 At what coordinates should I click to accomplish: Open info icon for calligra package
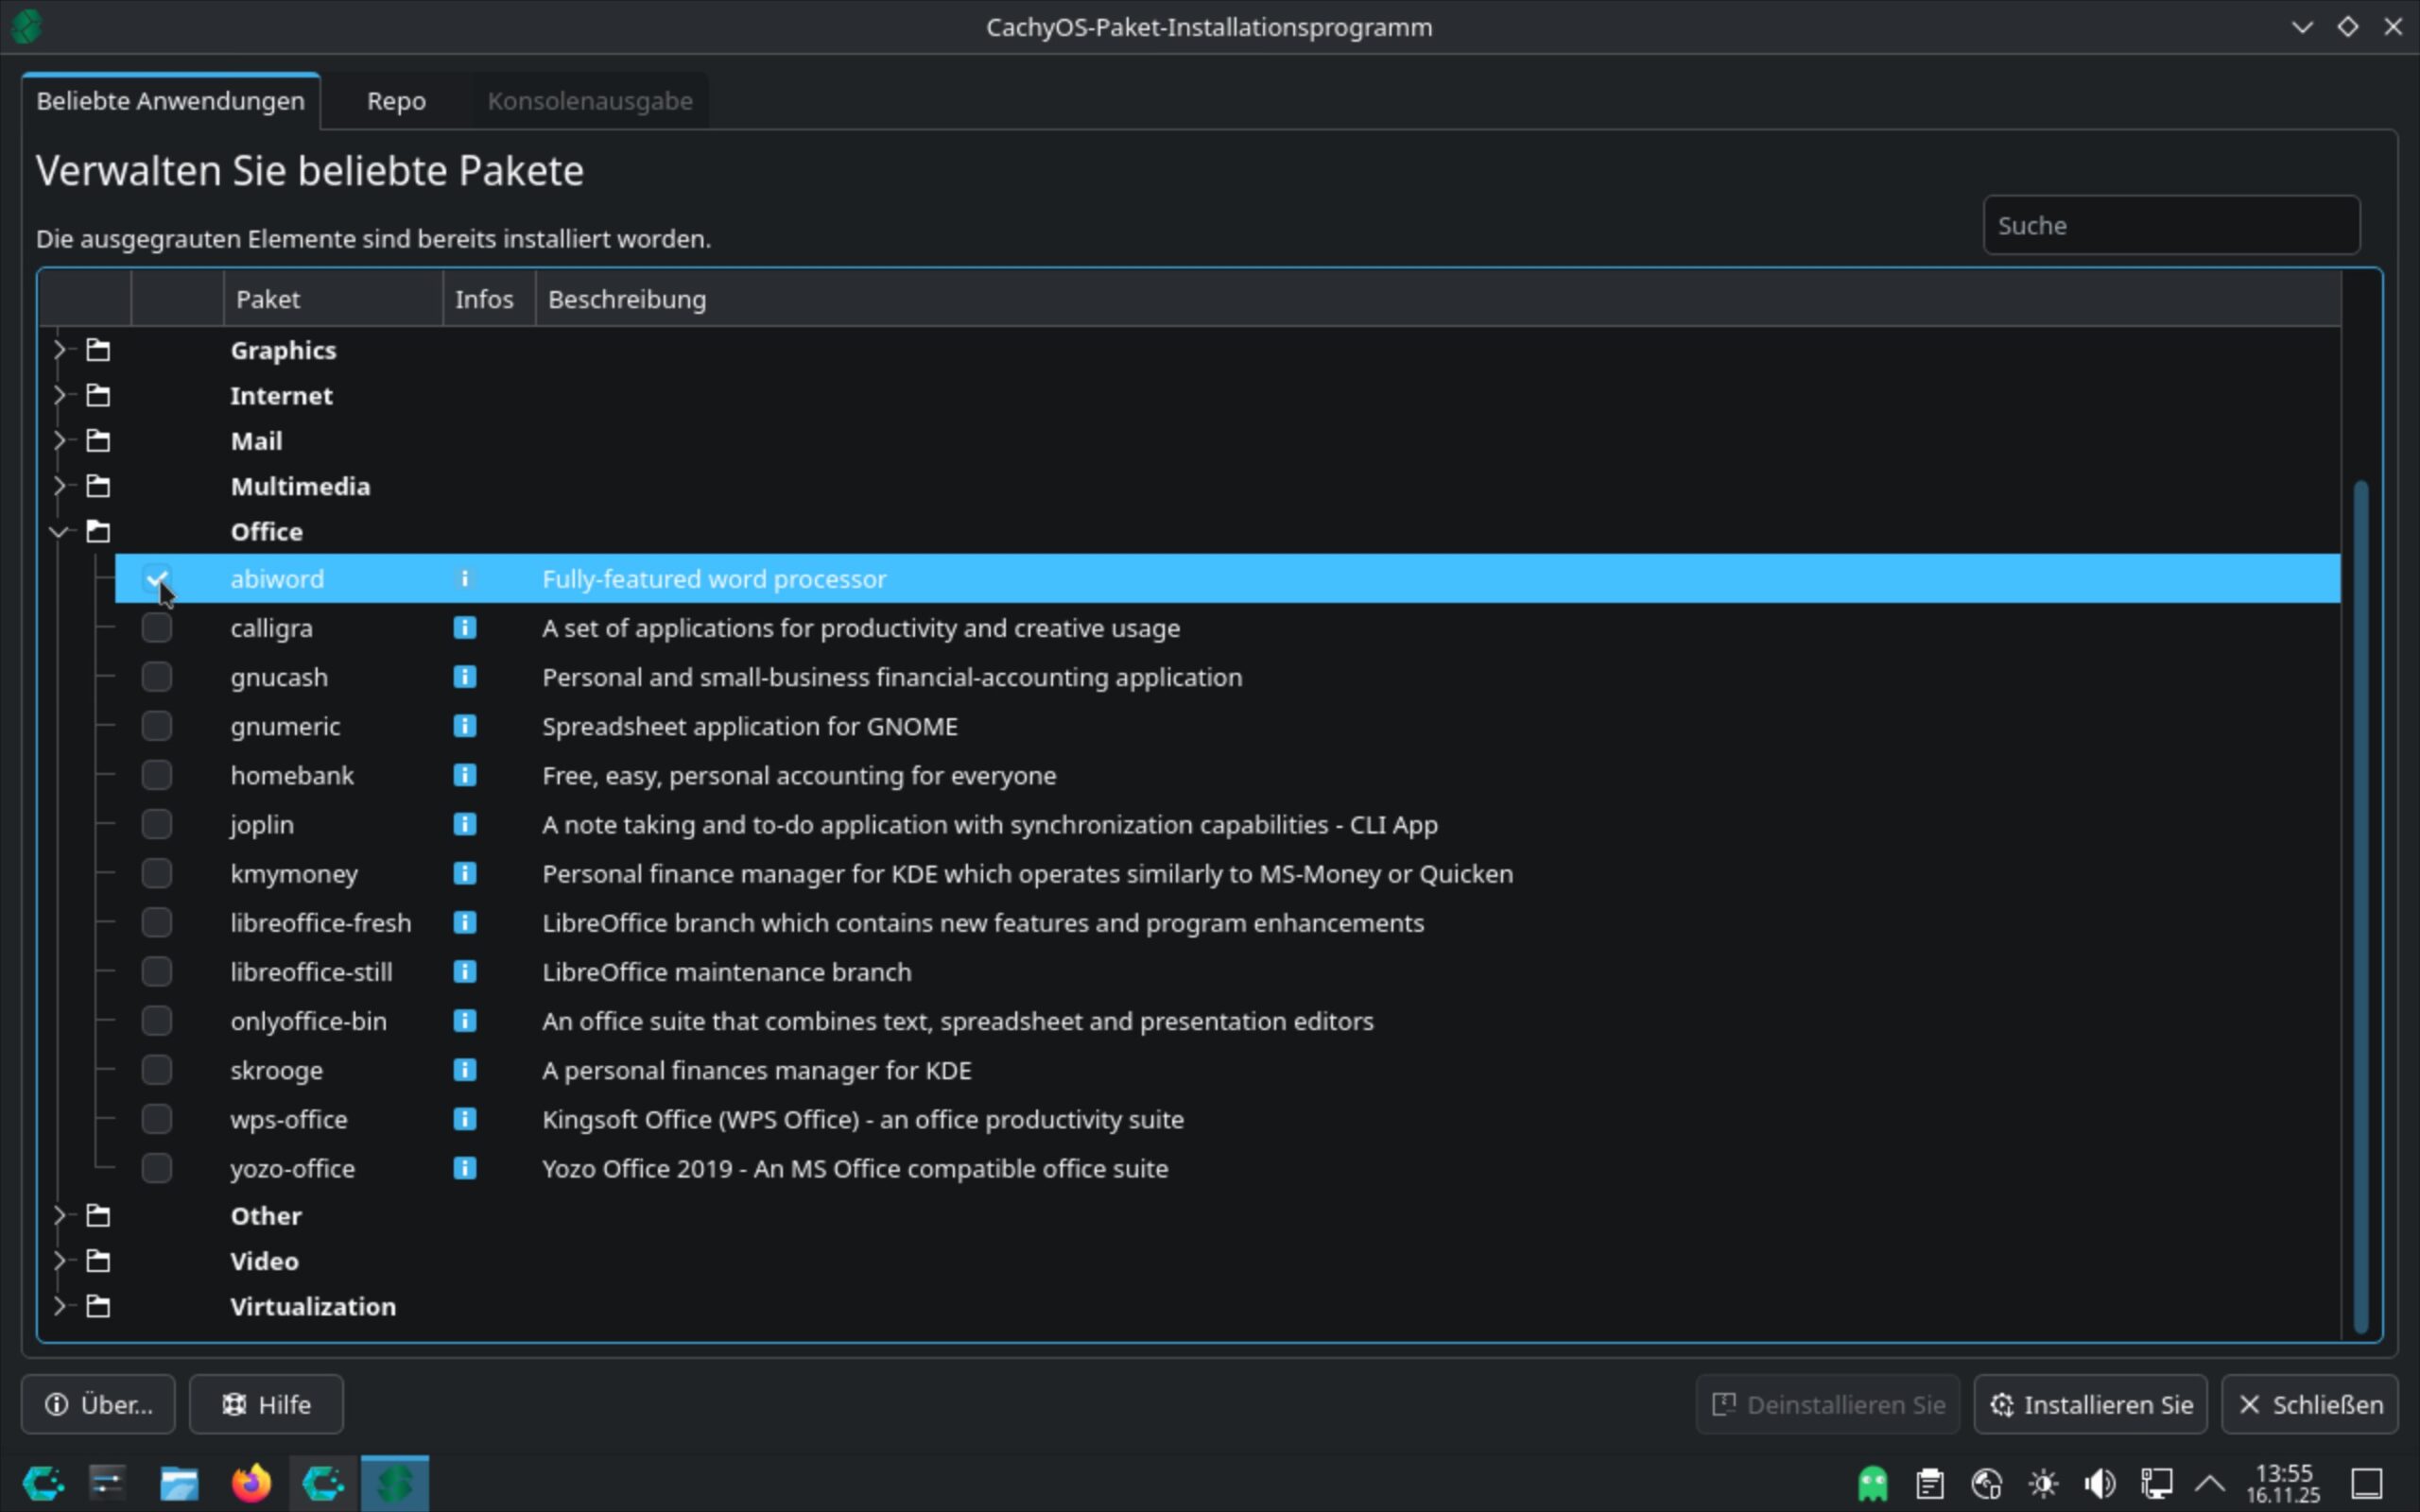(x=464, y=628)
